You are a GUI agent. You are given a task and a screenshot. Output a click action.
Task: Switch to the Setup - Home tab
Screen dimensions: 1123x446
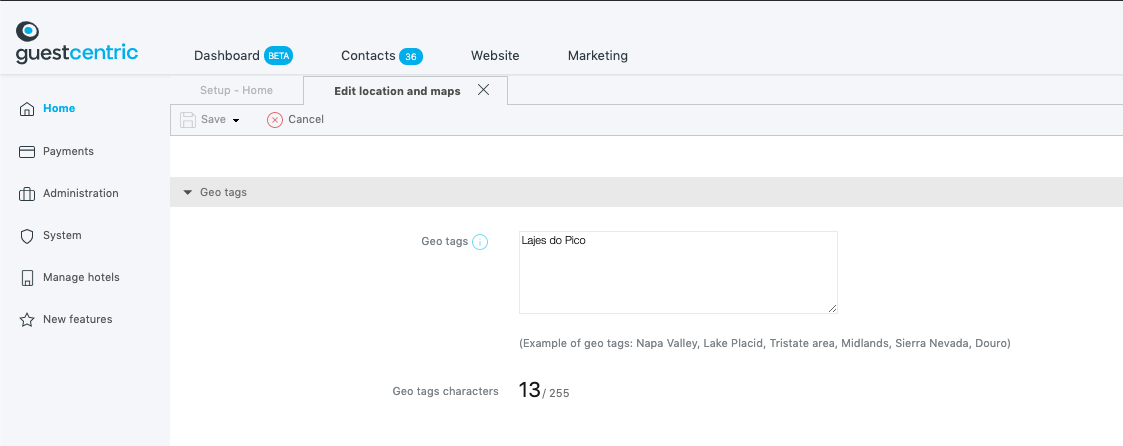(236, 90)
